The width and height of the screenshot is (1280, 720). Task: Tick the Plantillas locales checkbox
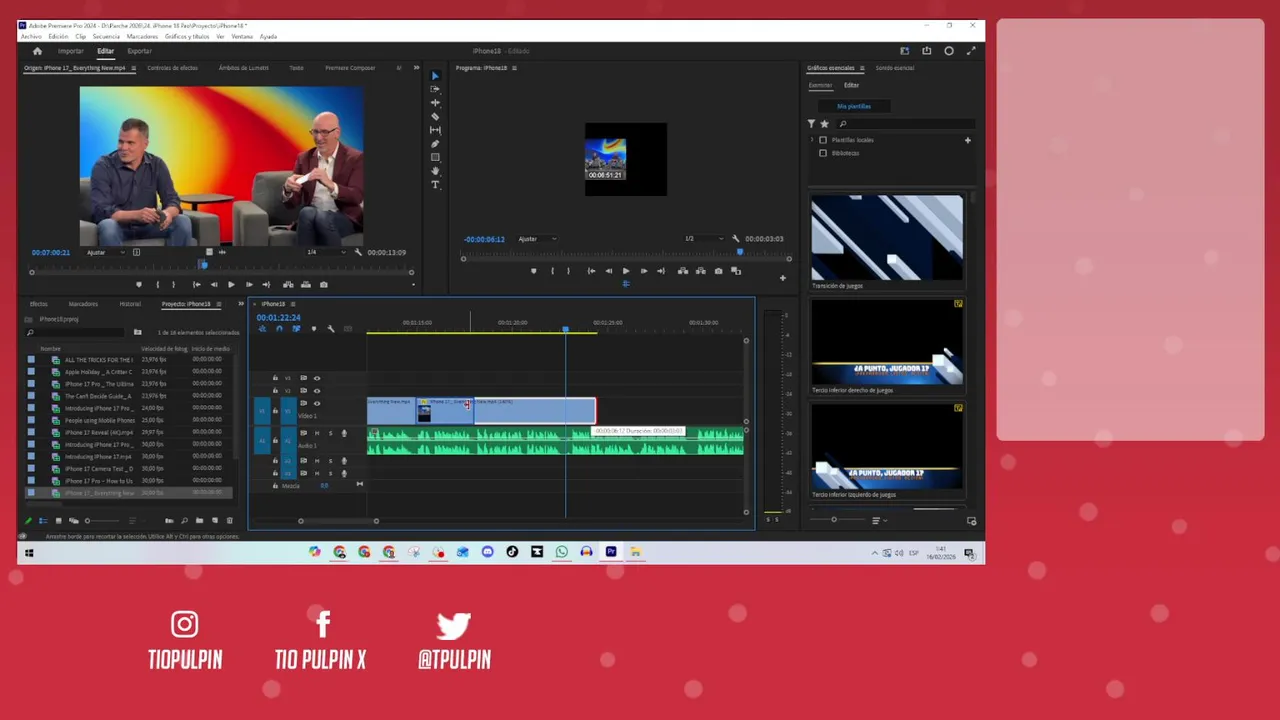pos(823,140)
